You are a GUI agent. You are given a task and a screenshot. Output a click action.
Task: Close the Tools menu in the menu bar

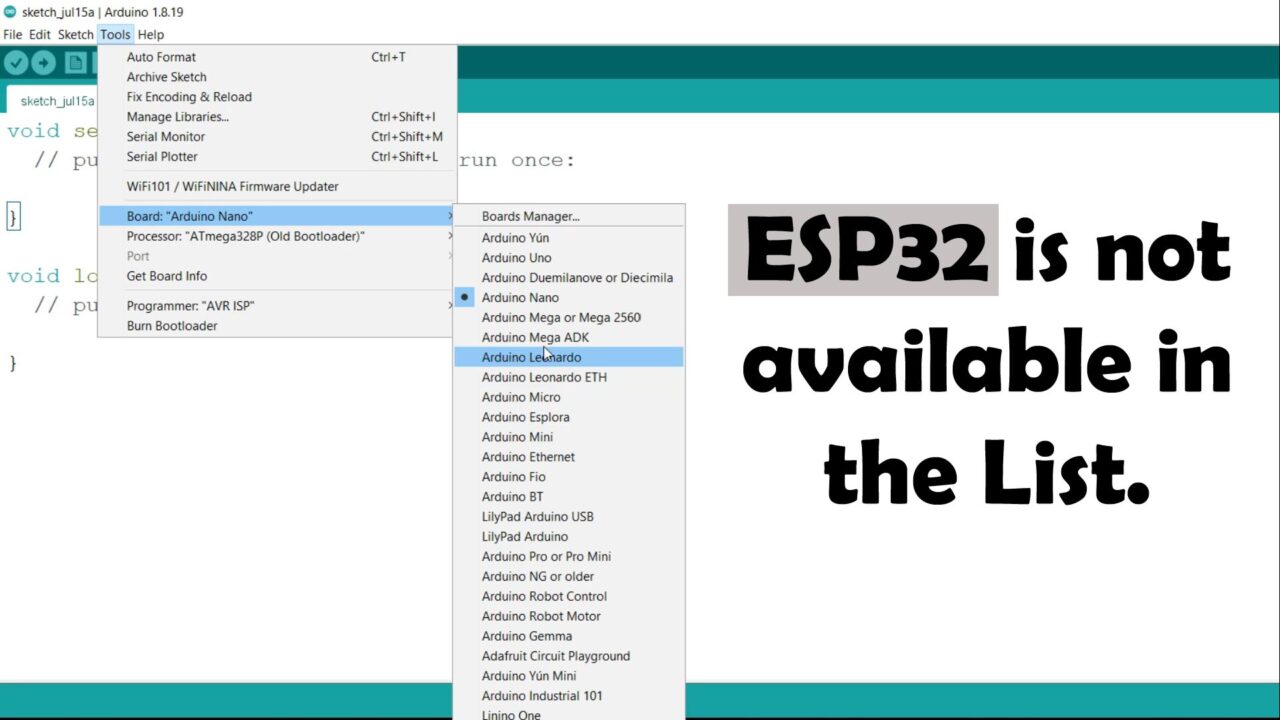click(x=115, y=34)
